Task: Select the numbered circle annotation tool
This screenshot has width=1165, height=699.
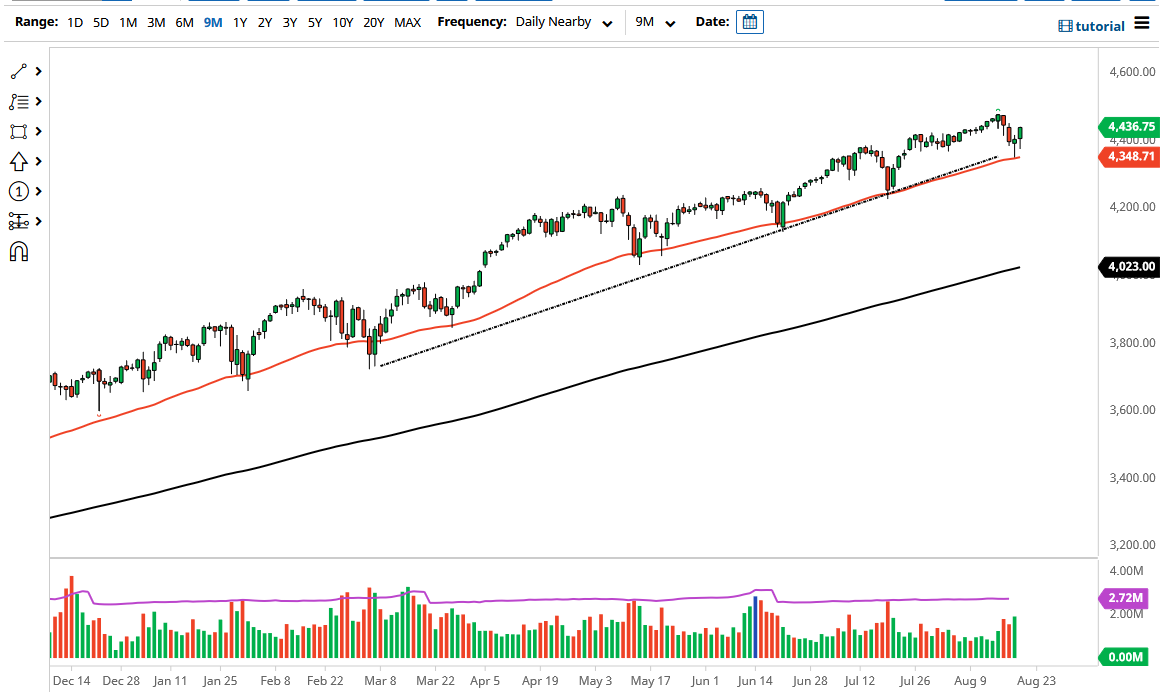Action: coord(20,191)
